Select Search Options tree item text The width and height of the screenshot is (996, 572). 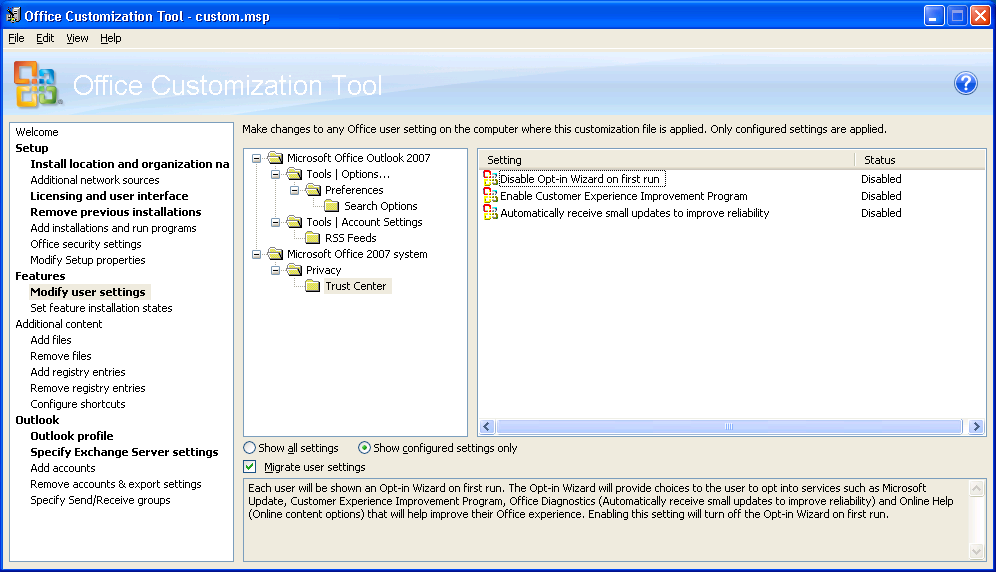(x=380, y=206)
